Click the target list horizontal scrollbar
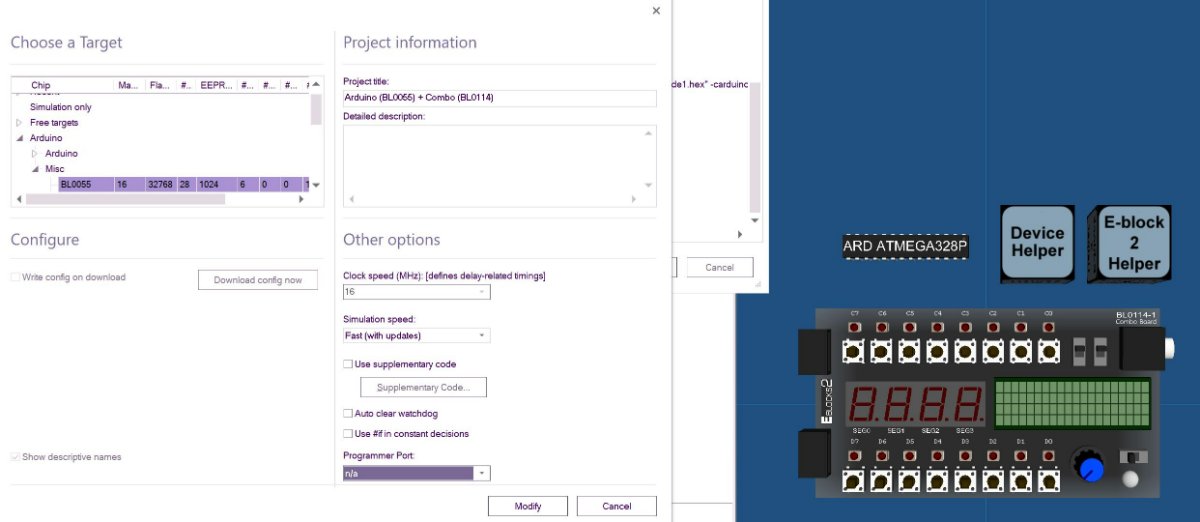The height and width of the screenshot is (522, 1200). 125,200
